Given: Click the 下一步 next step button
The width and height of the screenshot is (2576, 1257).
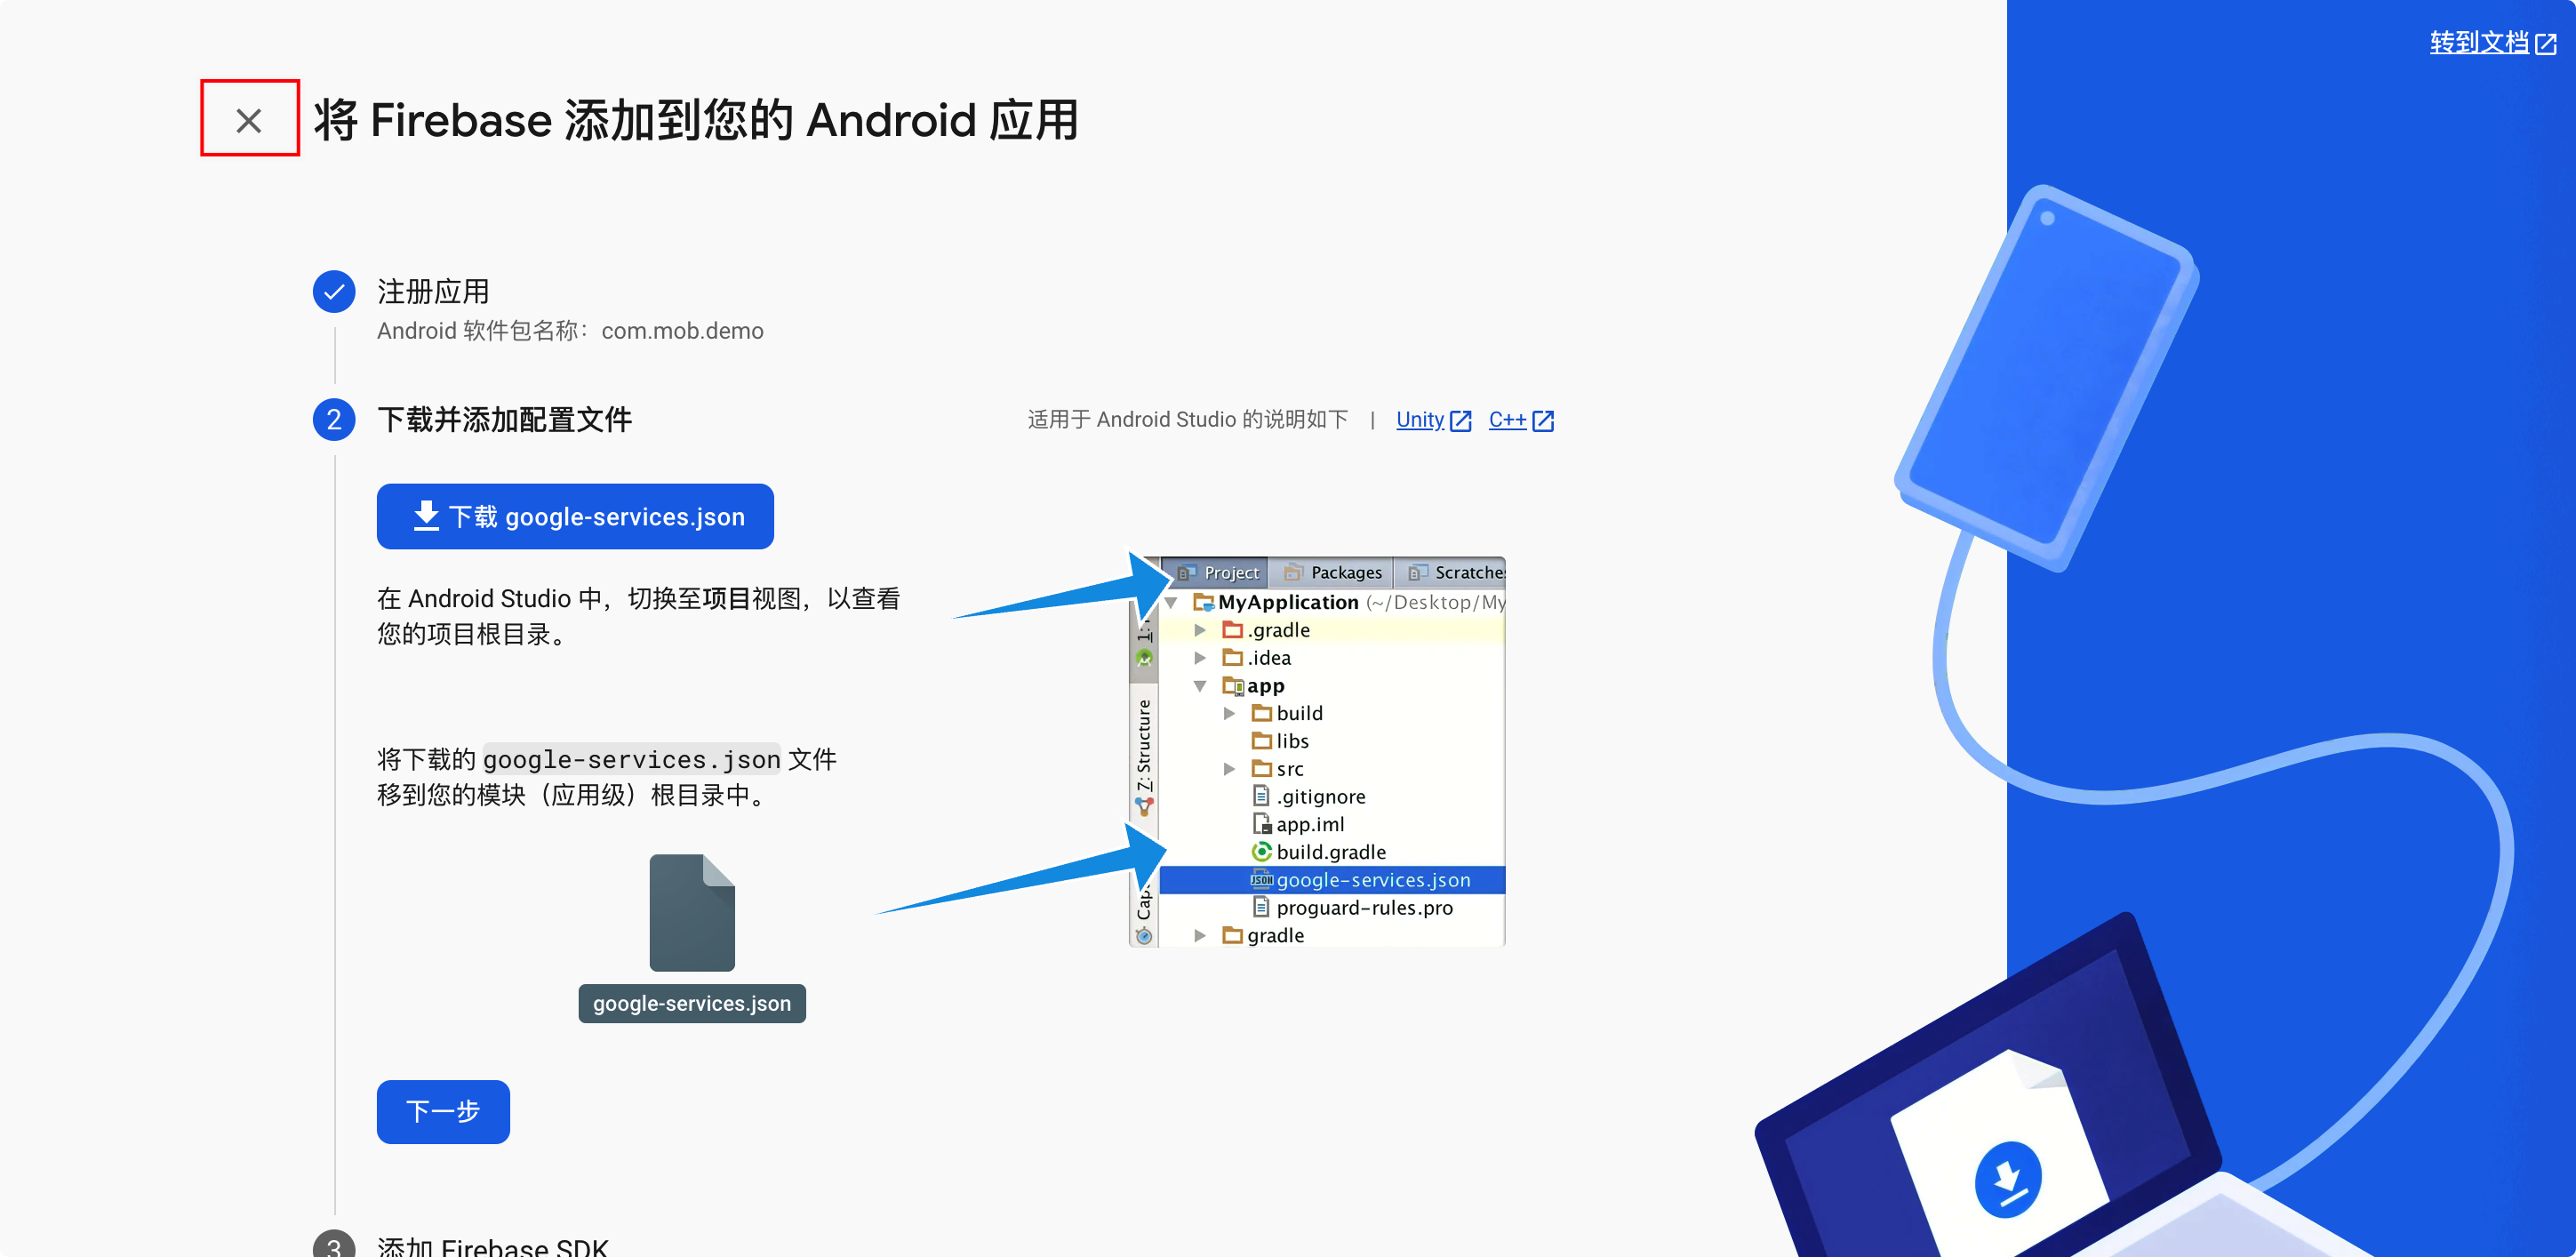Looking at the screenshot, I should [x=443, y=1111].
